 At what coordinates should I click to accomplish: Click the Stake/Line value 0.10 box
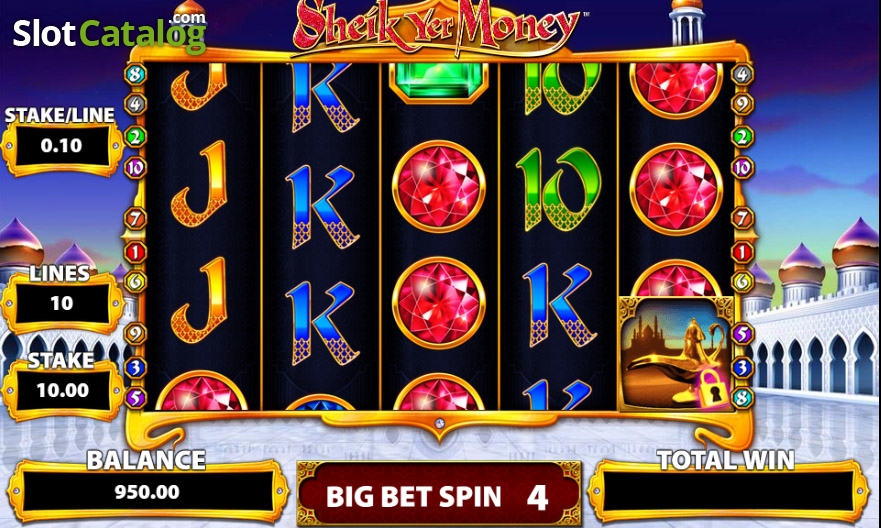click(62, 147)
